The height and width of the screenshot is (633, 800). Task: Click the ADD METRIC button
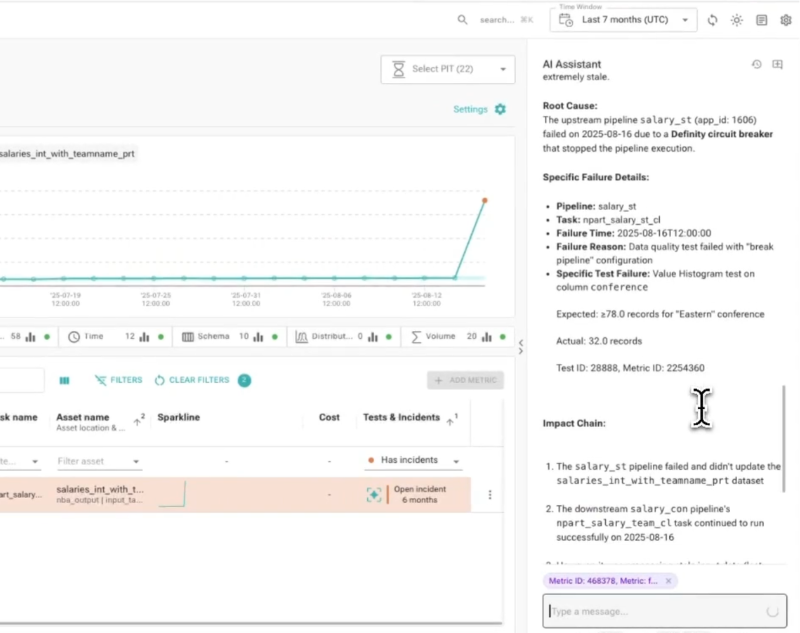tap(465, 380)
